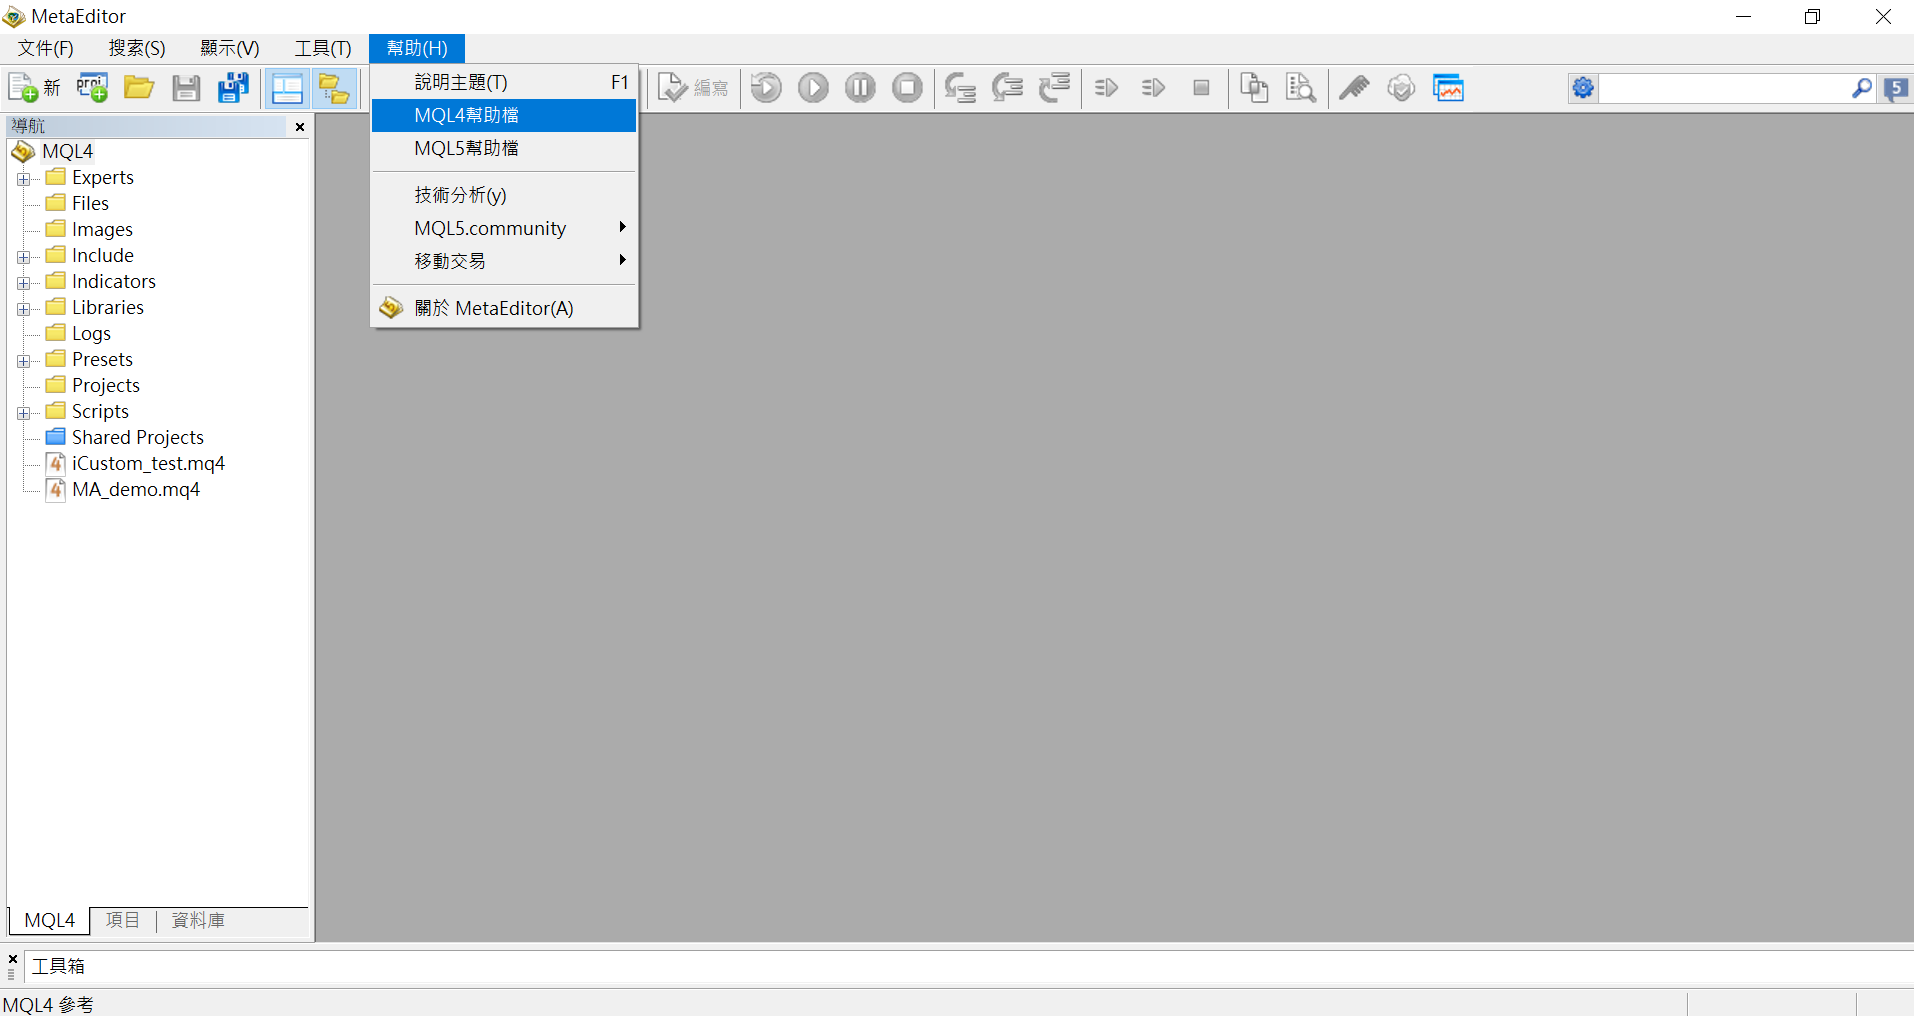The image size is (1914, 1016).
Task: Open the 移動交易 submenu
Action: pos(504,261)
